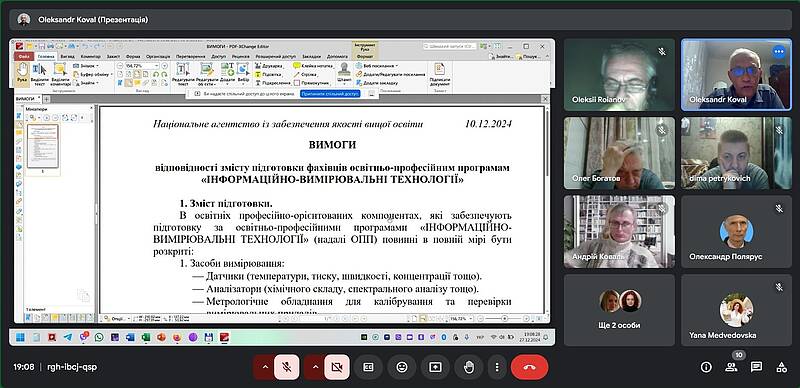
Task: Click the zoom slider in the PDF status bar
Action: (505, 318)
